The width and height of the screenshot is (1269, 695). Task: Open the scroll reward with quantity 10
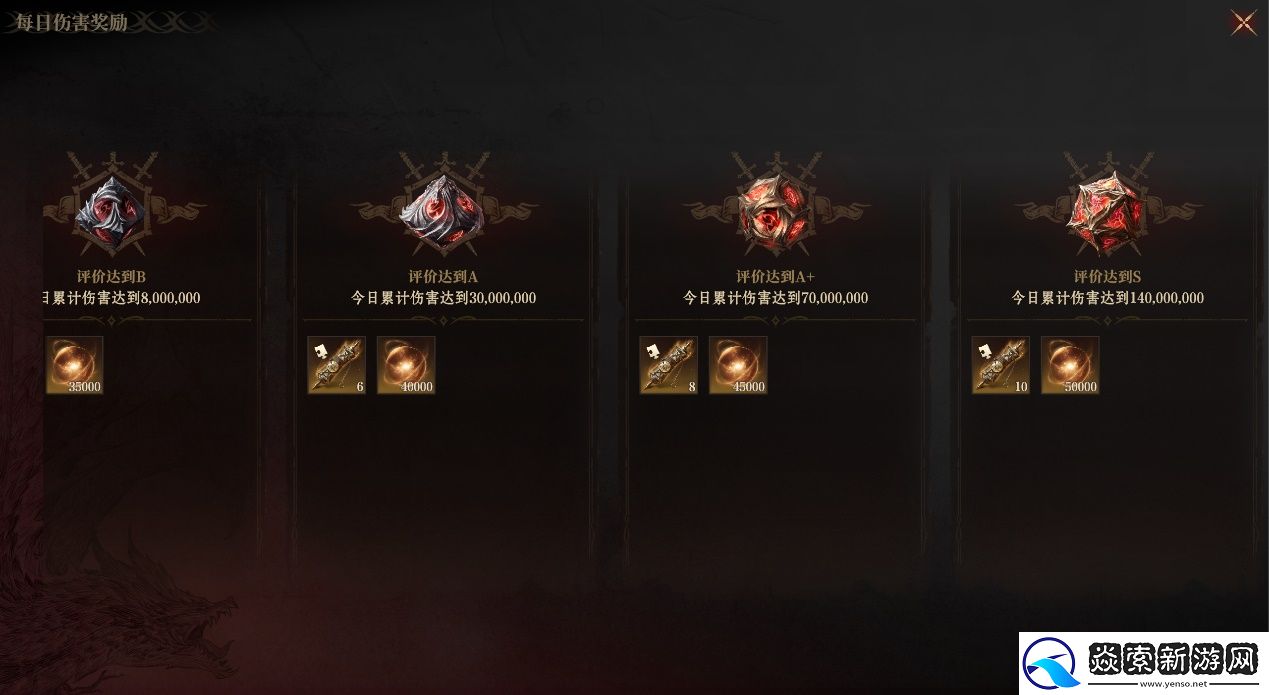[x=1000, y=365]
